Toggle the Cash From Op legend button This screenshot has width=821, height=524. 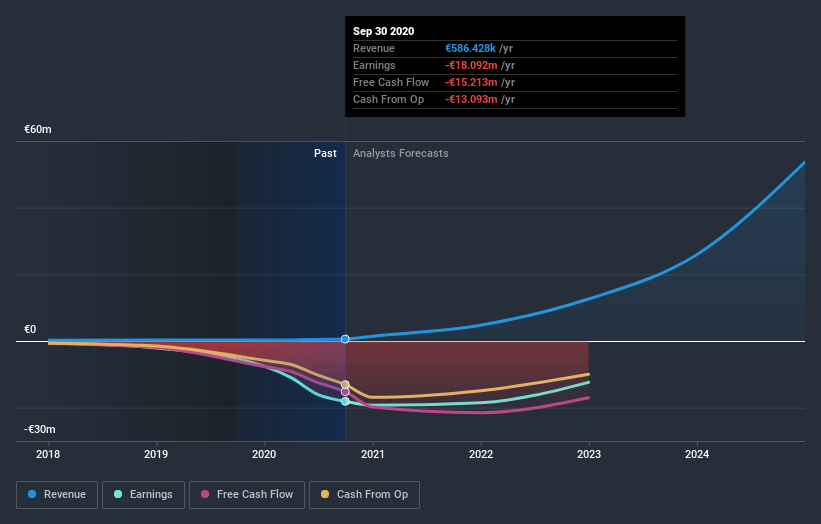tap(364, 495)
